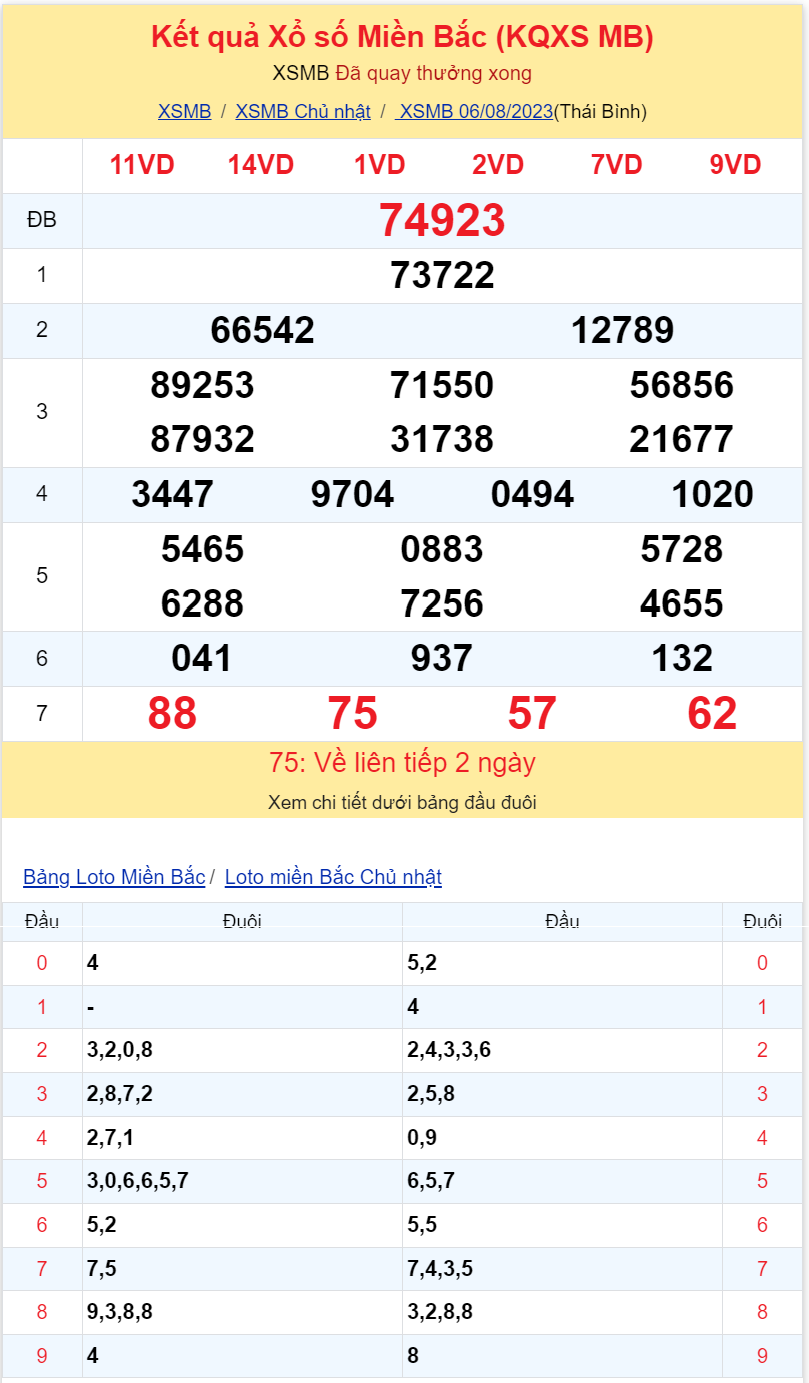Screen dimensions: 809x1383
Task: Click sixth prize number 937
Action: [442, 658]
